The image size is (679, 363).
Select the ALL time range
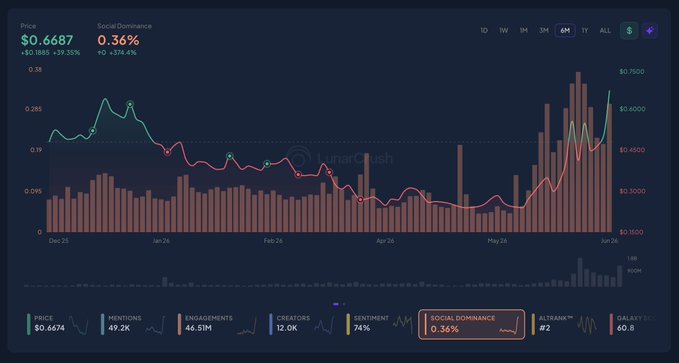pyautogui.click(x=605, y=31)
